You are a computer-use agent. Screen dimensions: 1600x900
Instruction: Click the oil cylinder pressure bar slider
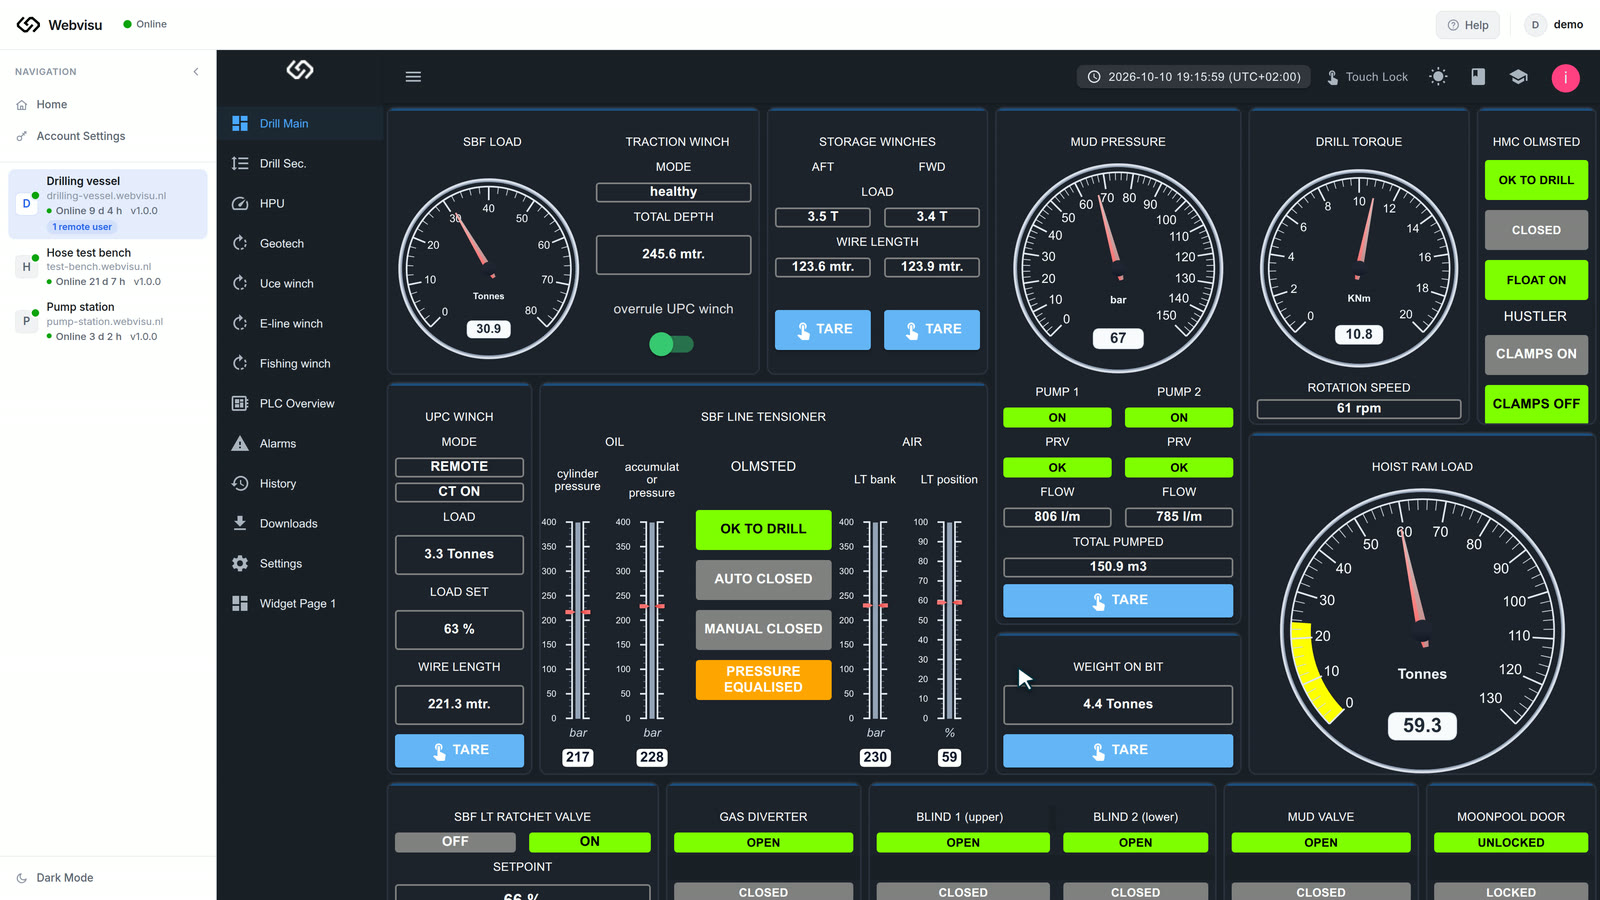coord(578,619)
